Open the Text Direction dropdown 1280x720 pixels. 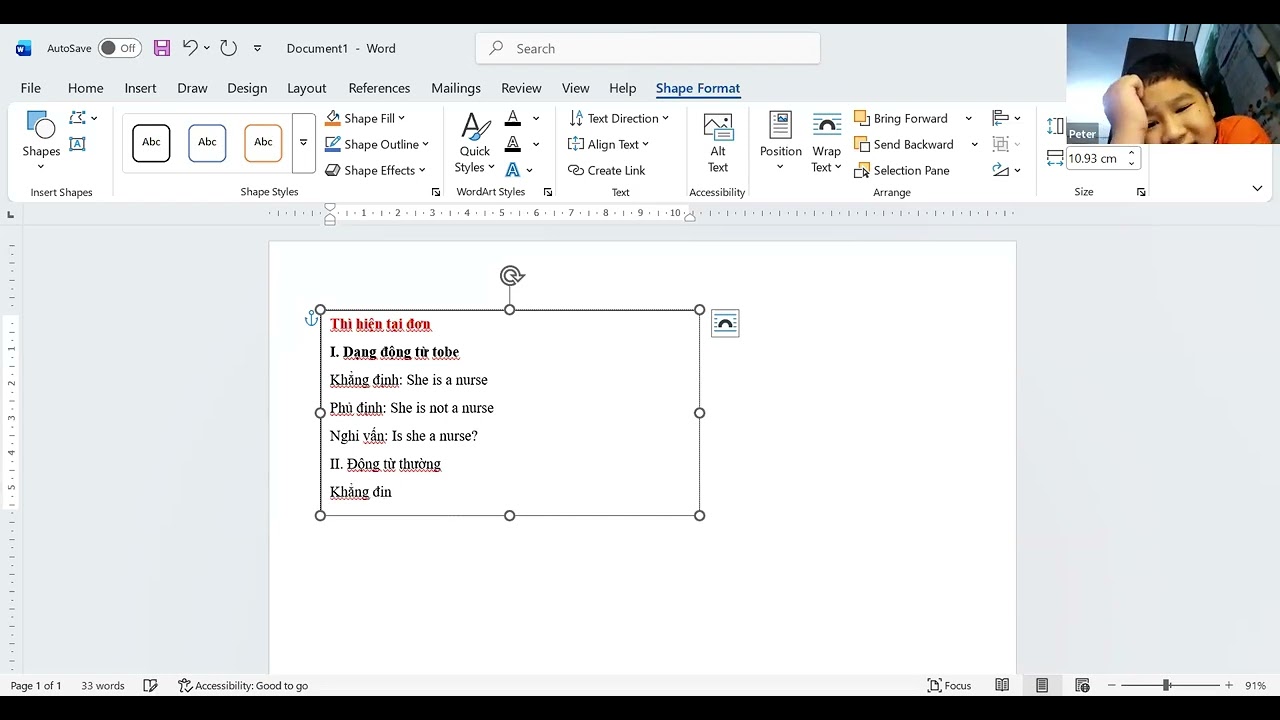pos(619,118)
